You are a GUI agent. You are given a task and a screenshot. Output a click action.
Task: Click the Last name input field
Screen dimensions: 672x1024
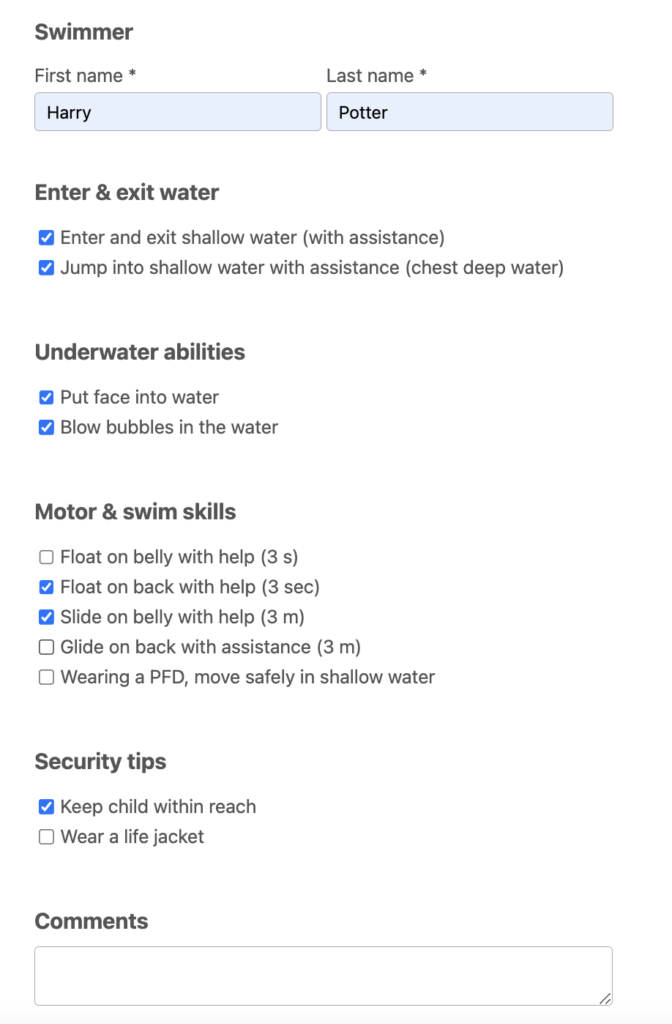[470, 112]
